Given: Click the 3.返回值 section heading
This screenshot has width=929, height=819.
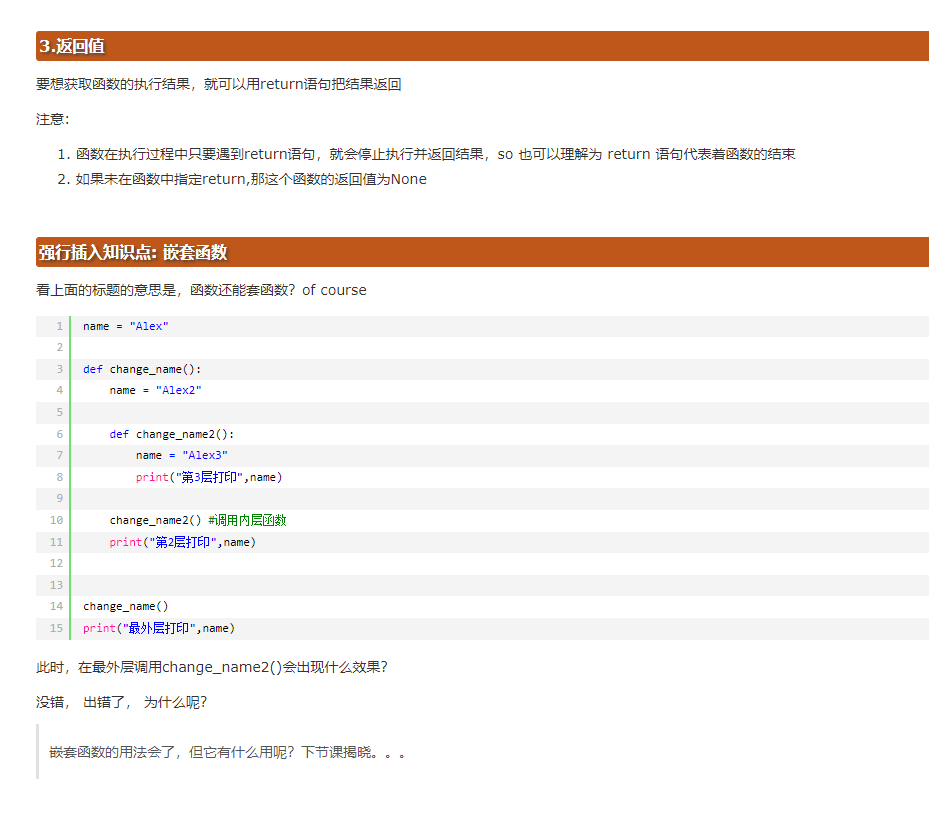Looking at the screenshot, I should point(71,46).
